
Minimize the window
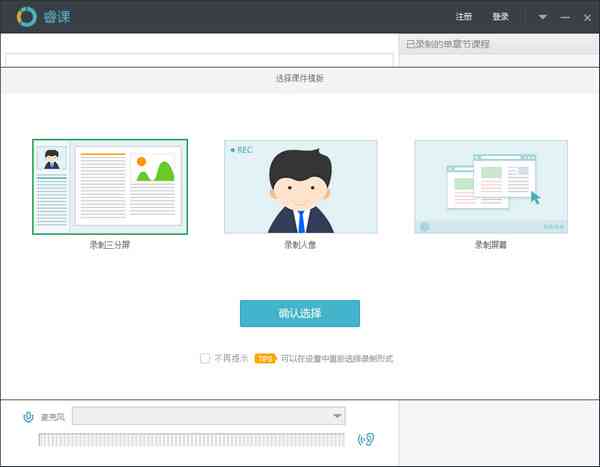click(x=565, y=18)
